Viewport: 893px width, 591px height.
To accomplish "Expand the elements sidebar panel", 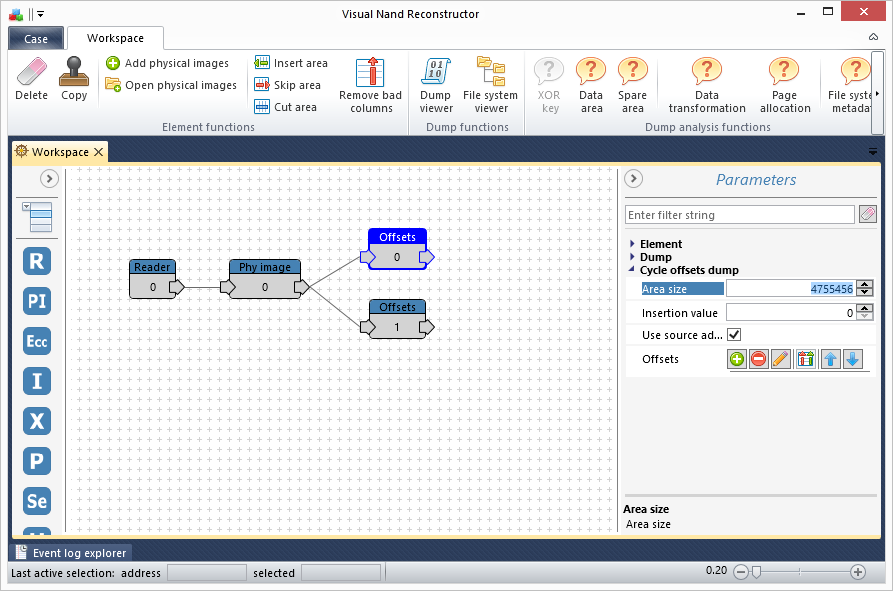I will [50, 179].
